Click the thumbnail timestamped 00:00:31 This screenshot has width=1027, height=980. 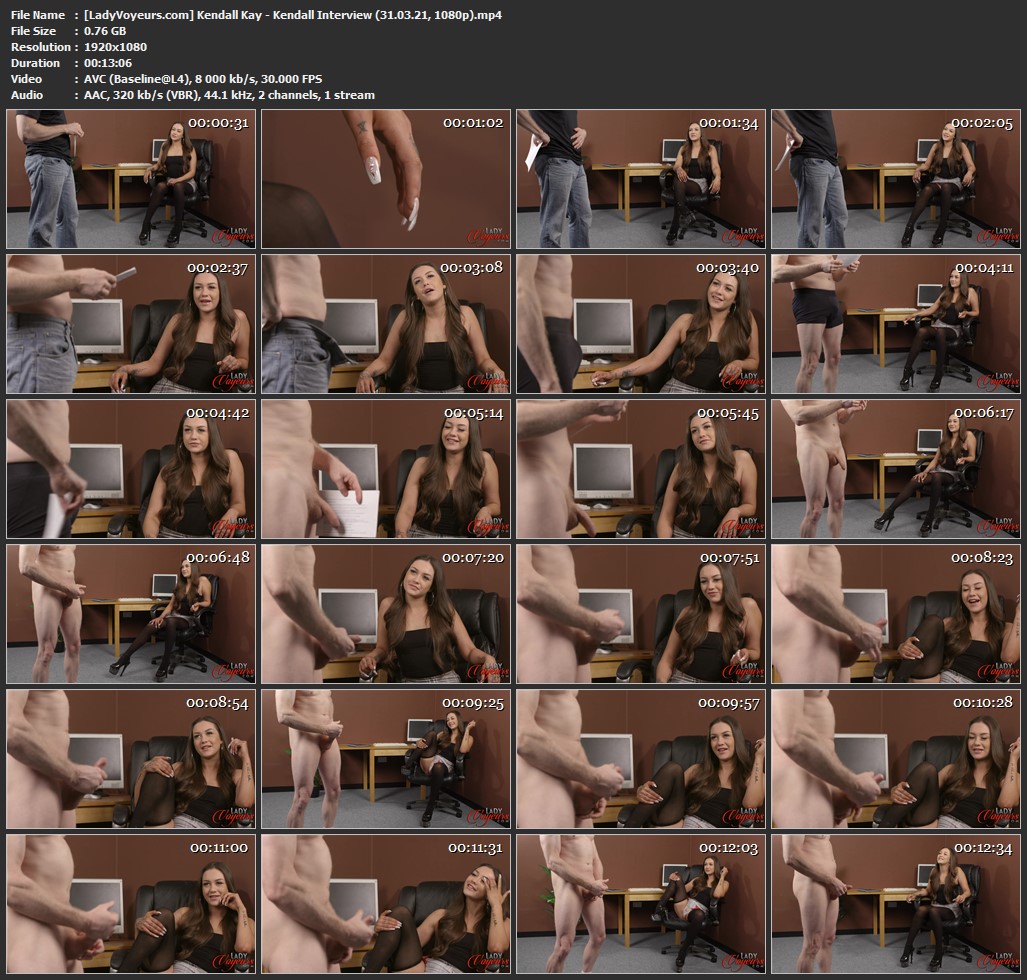[132, 178]
